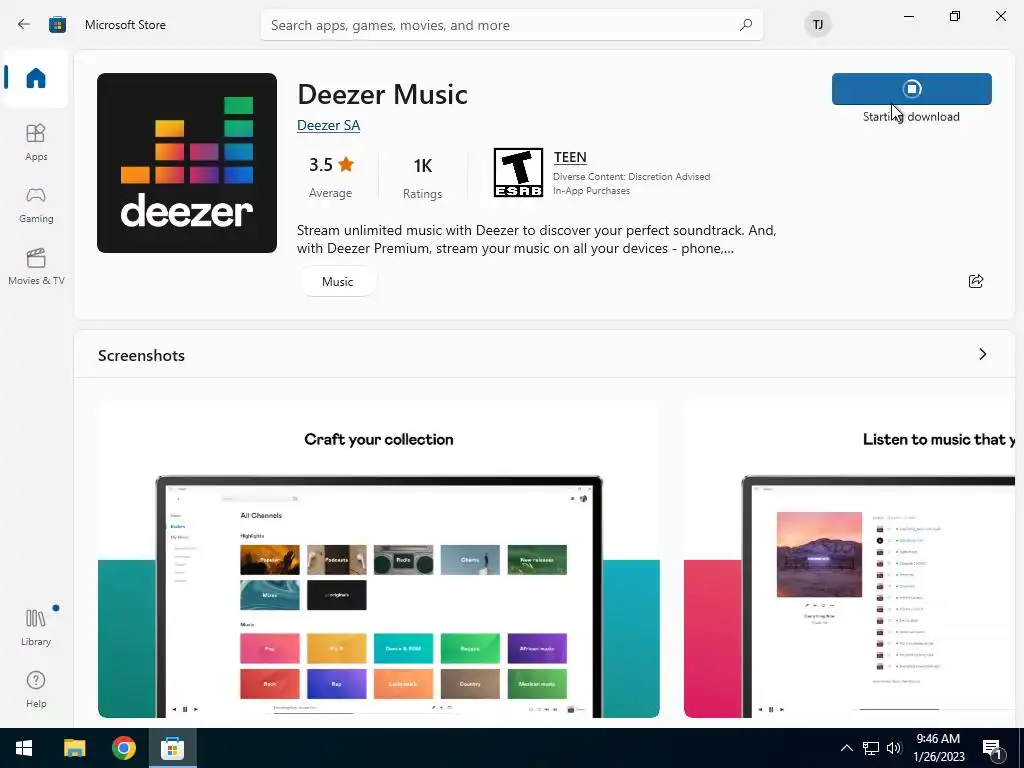Open the Deezer SA publisher link
1024x768 pixels.
point(328,125)
